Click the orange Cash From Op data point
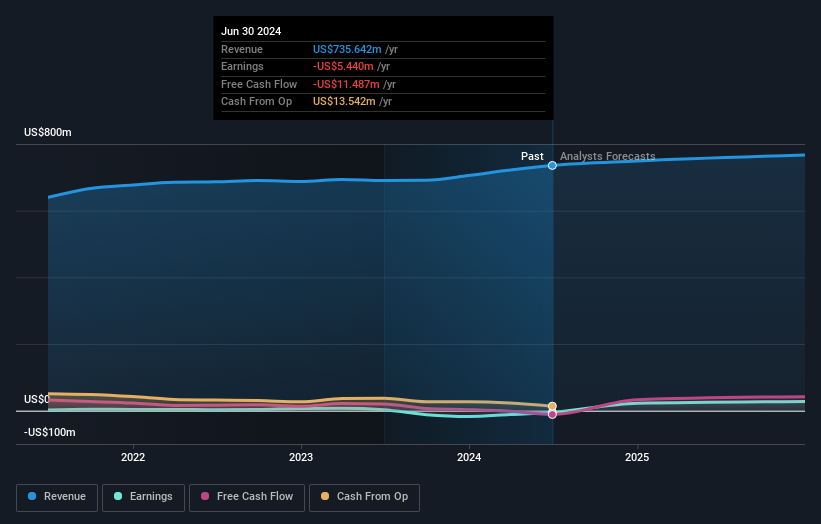This screenshot has height=524, width=821. tap(552, 406)
